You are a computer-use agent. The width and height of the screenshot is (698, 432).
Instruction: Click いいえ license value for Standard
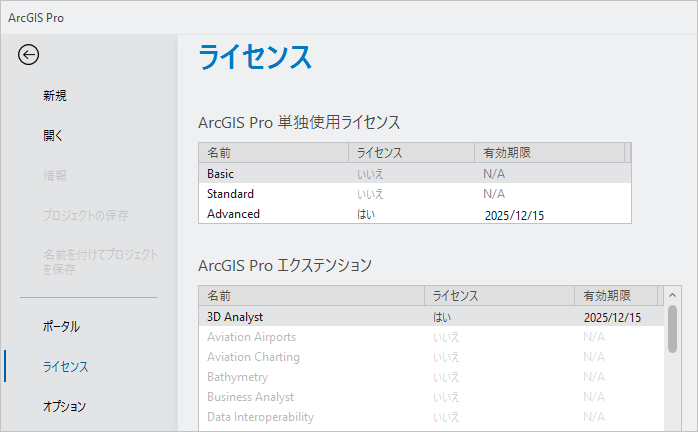[x=370, y=194]
